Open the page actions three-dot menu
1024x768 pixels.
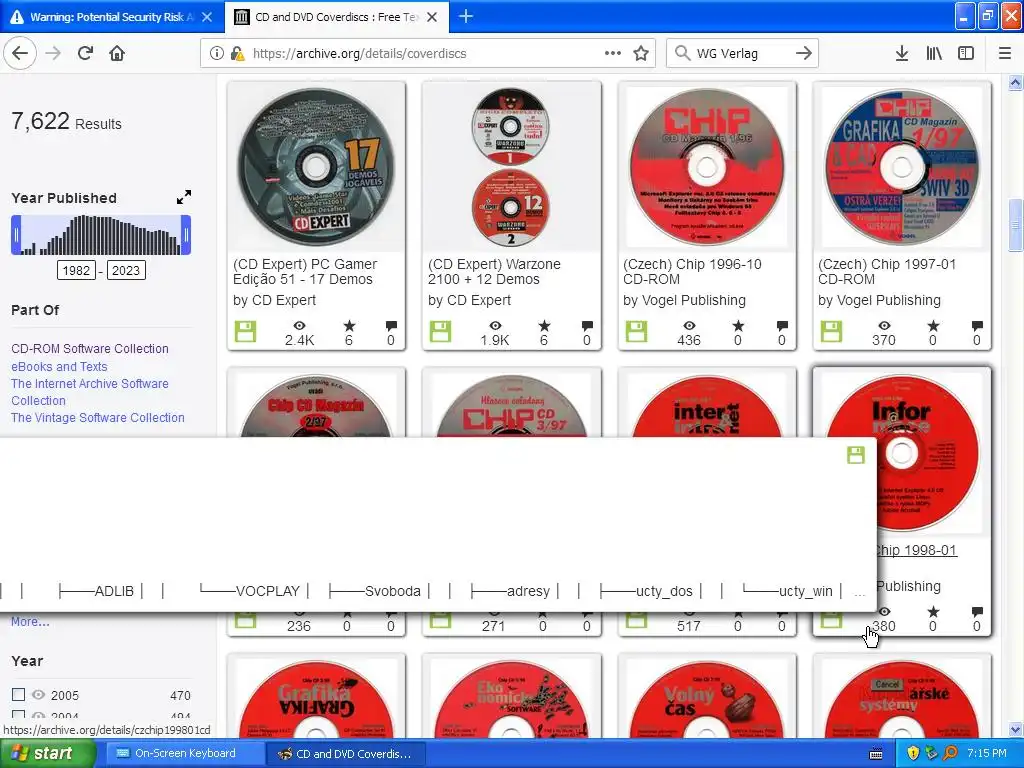tap(613, 53)
